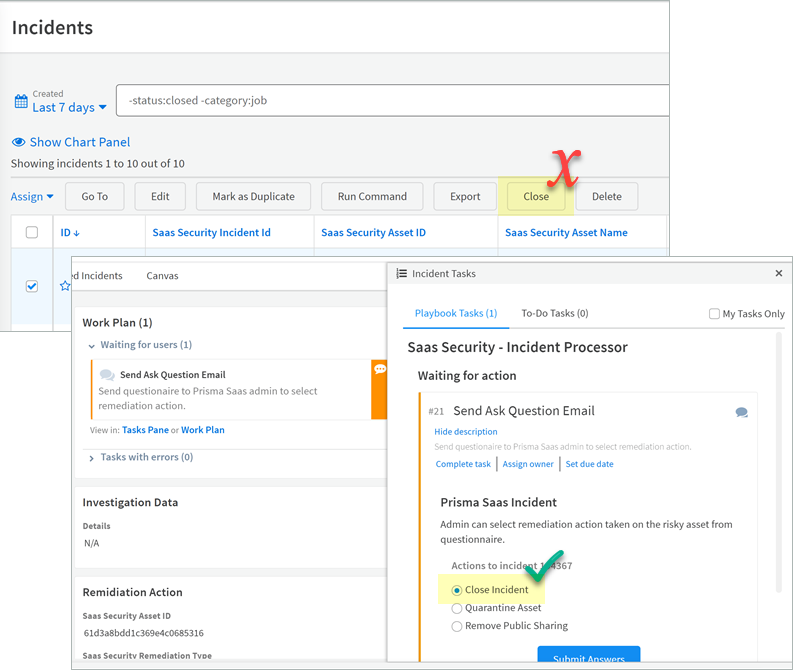The height and width of the screenshot is (670, 793).
Task: Sort by Saas Security Asset Name column
Action: click(x=566, y=233)
